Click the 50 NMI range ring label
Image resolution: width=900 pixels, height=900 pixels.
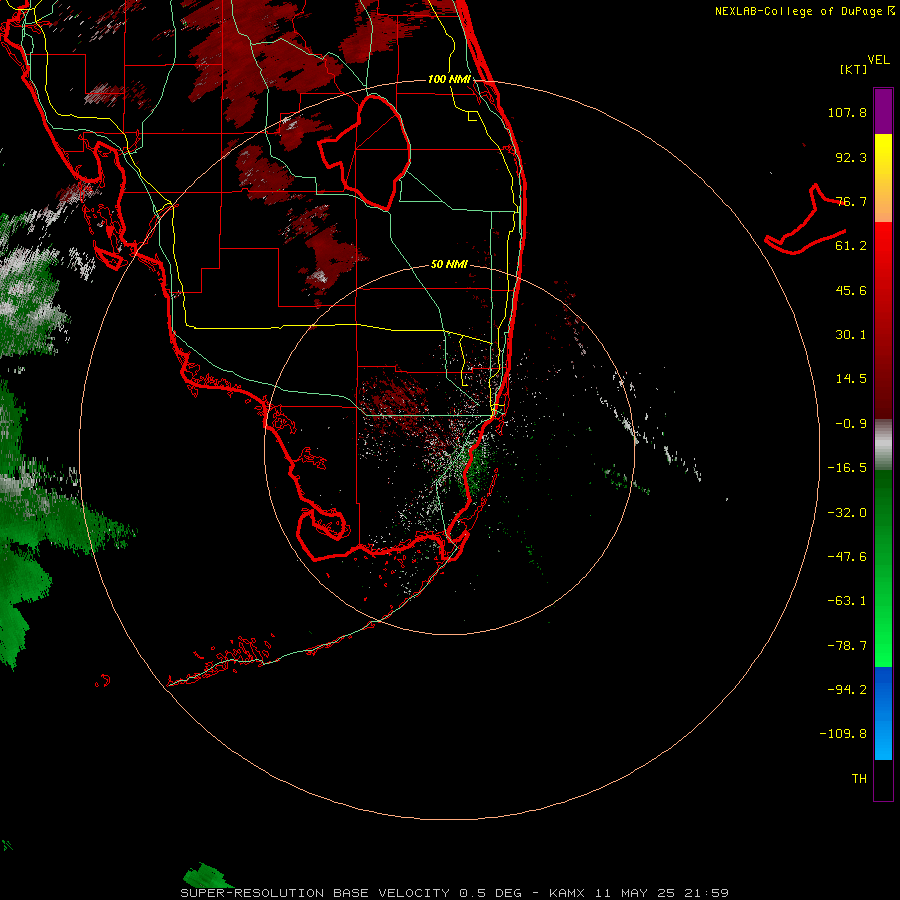point(449,264)
